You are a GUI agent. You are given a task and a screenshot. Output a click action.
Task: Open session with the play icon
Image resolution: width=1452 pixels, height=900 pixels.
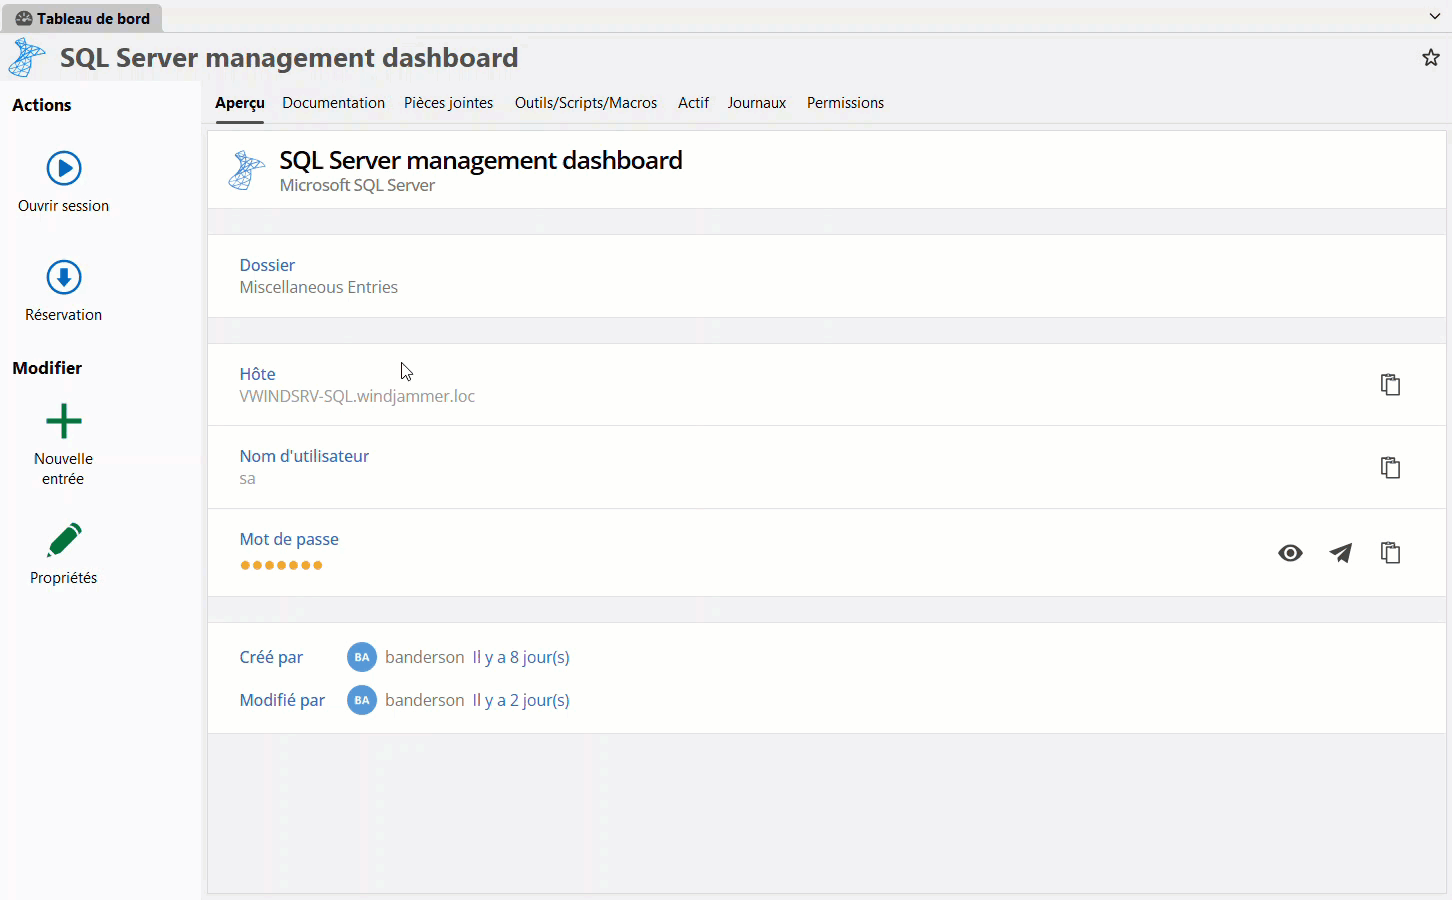64,168
